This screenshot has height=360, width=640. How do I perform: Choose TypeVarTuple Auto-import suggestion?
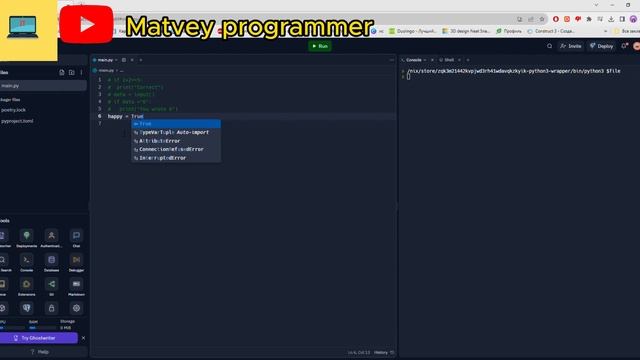click(176, 132)
